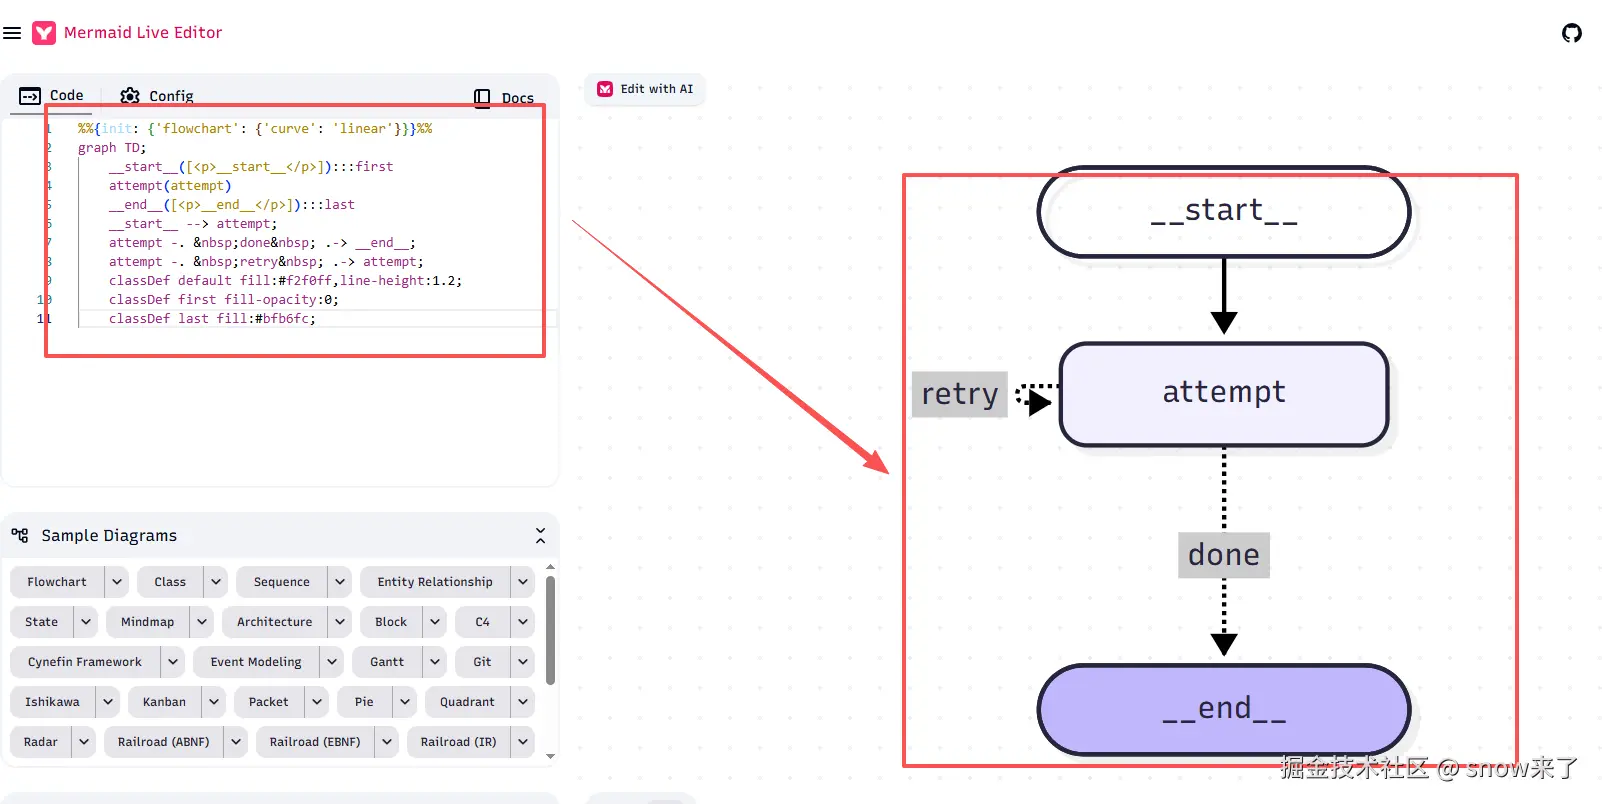Load the Sequence sample diagram
This screenshot has height=804, width=1602.
282,582
